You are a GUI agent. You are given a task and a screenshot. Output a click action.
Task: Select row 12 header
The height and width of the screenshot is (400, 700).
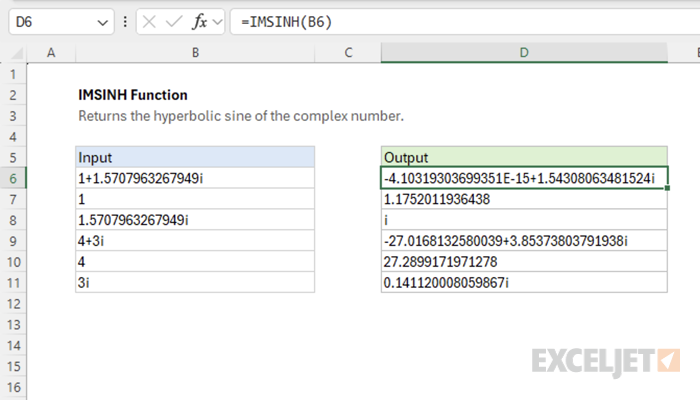(x=13, y=304)
